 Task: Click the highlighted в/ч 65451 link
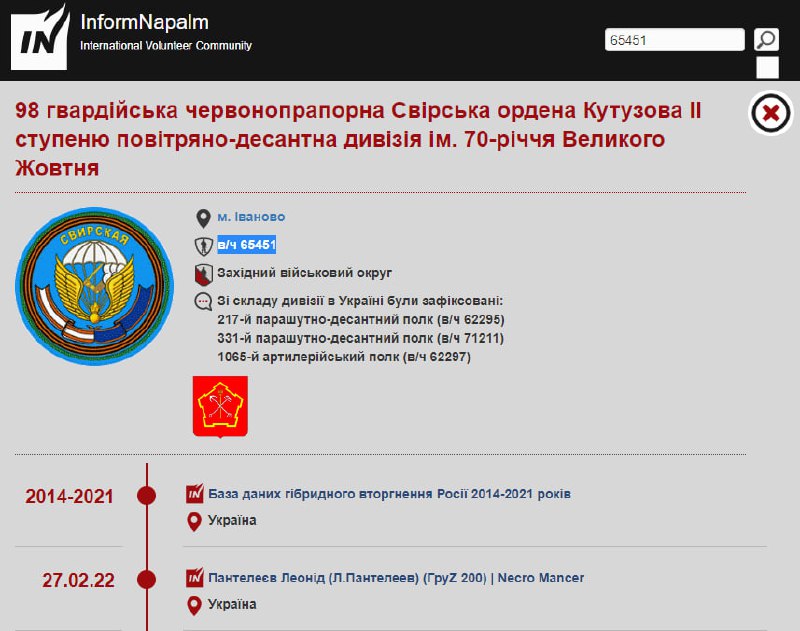(247, 245)
